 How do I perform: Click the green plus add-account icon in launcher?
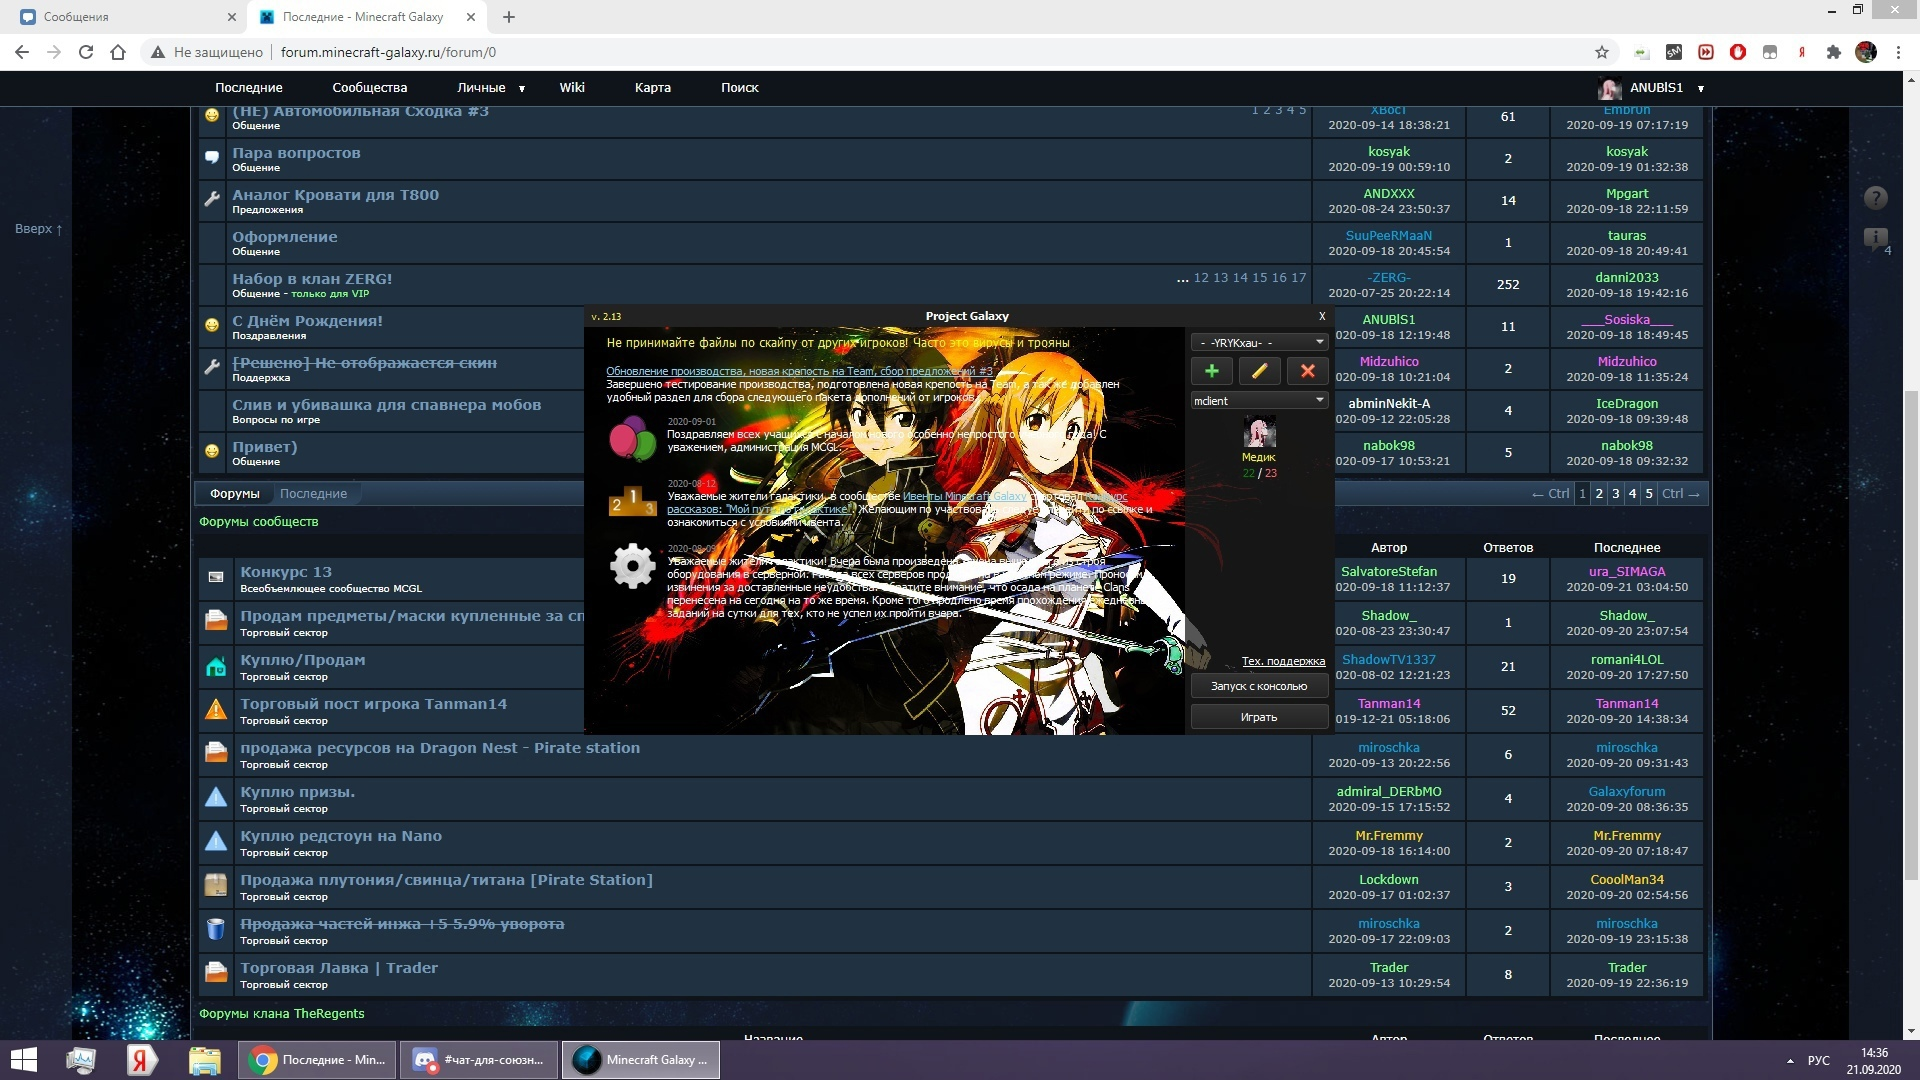pyautogui.click(x=1211, y=371)
